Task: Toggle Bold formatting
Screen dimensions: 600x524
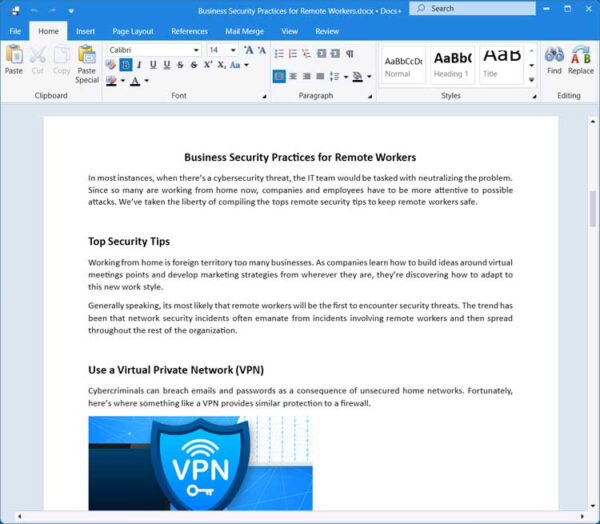Action: [126, 65]
